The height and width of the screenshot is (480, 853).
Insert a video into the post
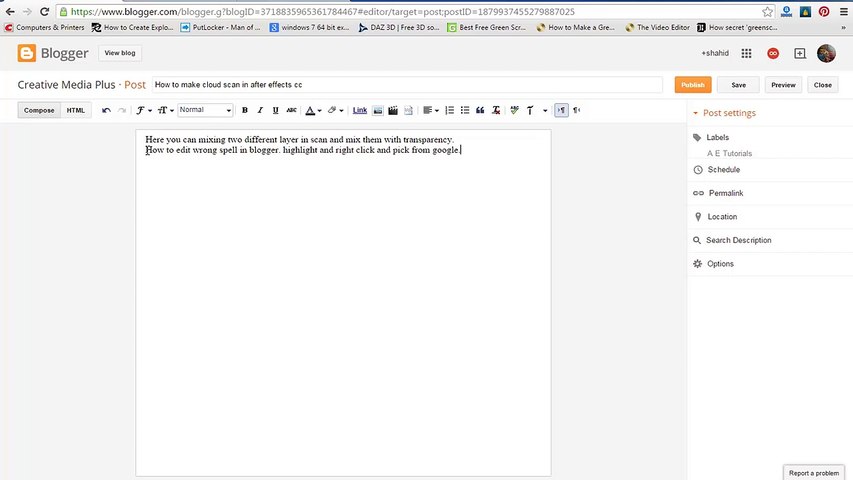393,110
